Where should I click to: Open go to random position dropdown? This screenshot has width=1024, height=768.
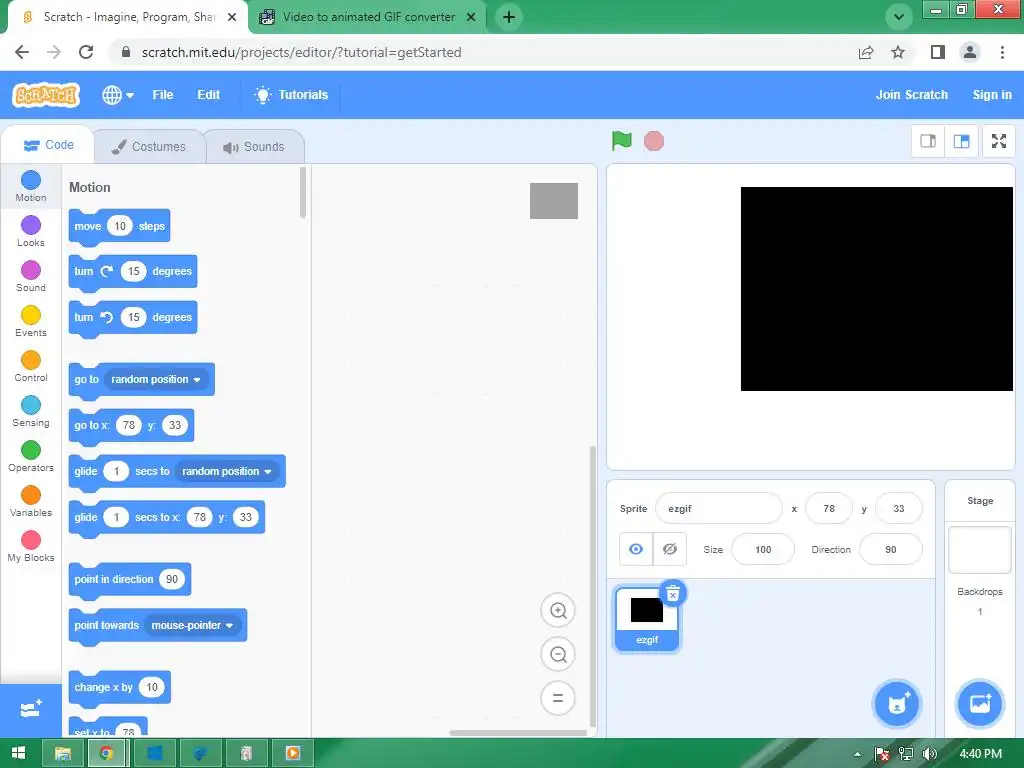156,379
